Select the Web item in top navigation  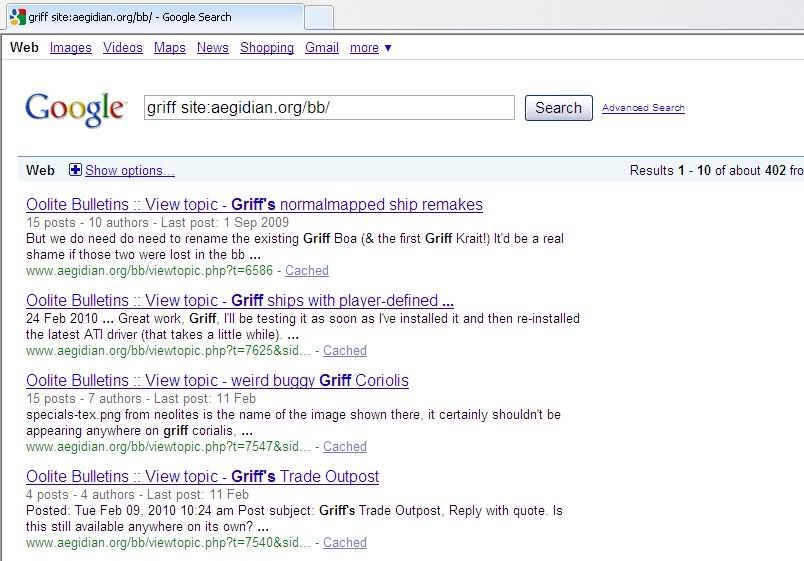pos(24,48)
